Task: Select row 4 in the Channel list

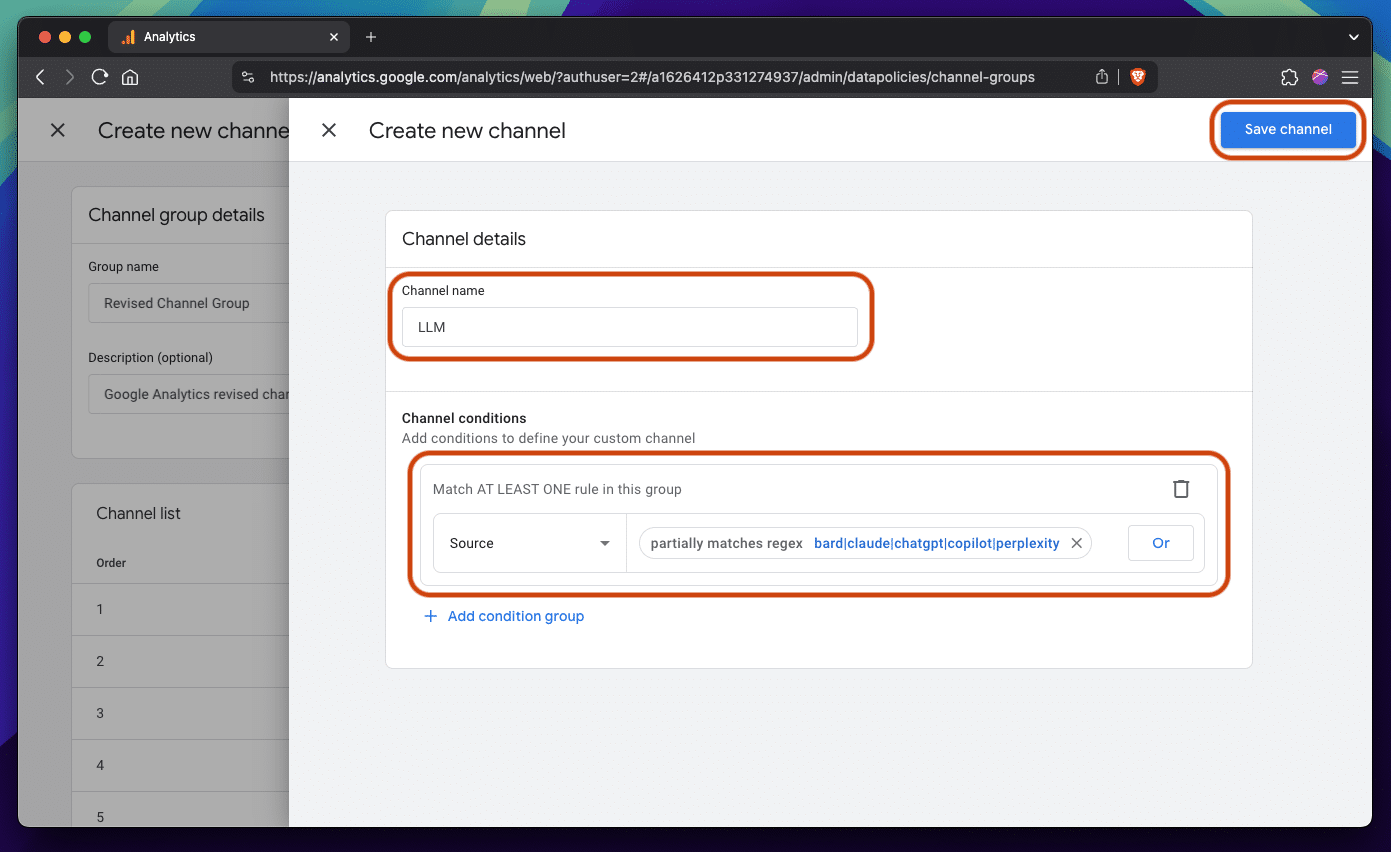Action: [180, 765]
